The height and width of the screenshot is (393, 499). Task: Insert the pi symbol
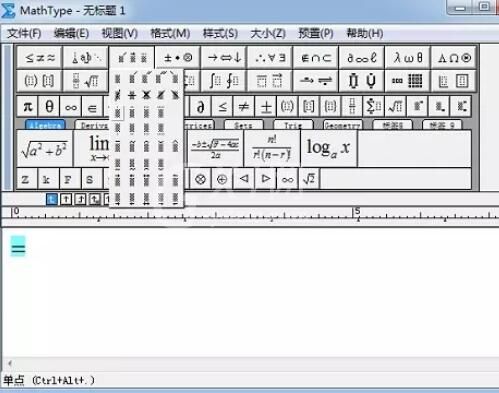pos(27,107)
